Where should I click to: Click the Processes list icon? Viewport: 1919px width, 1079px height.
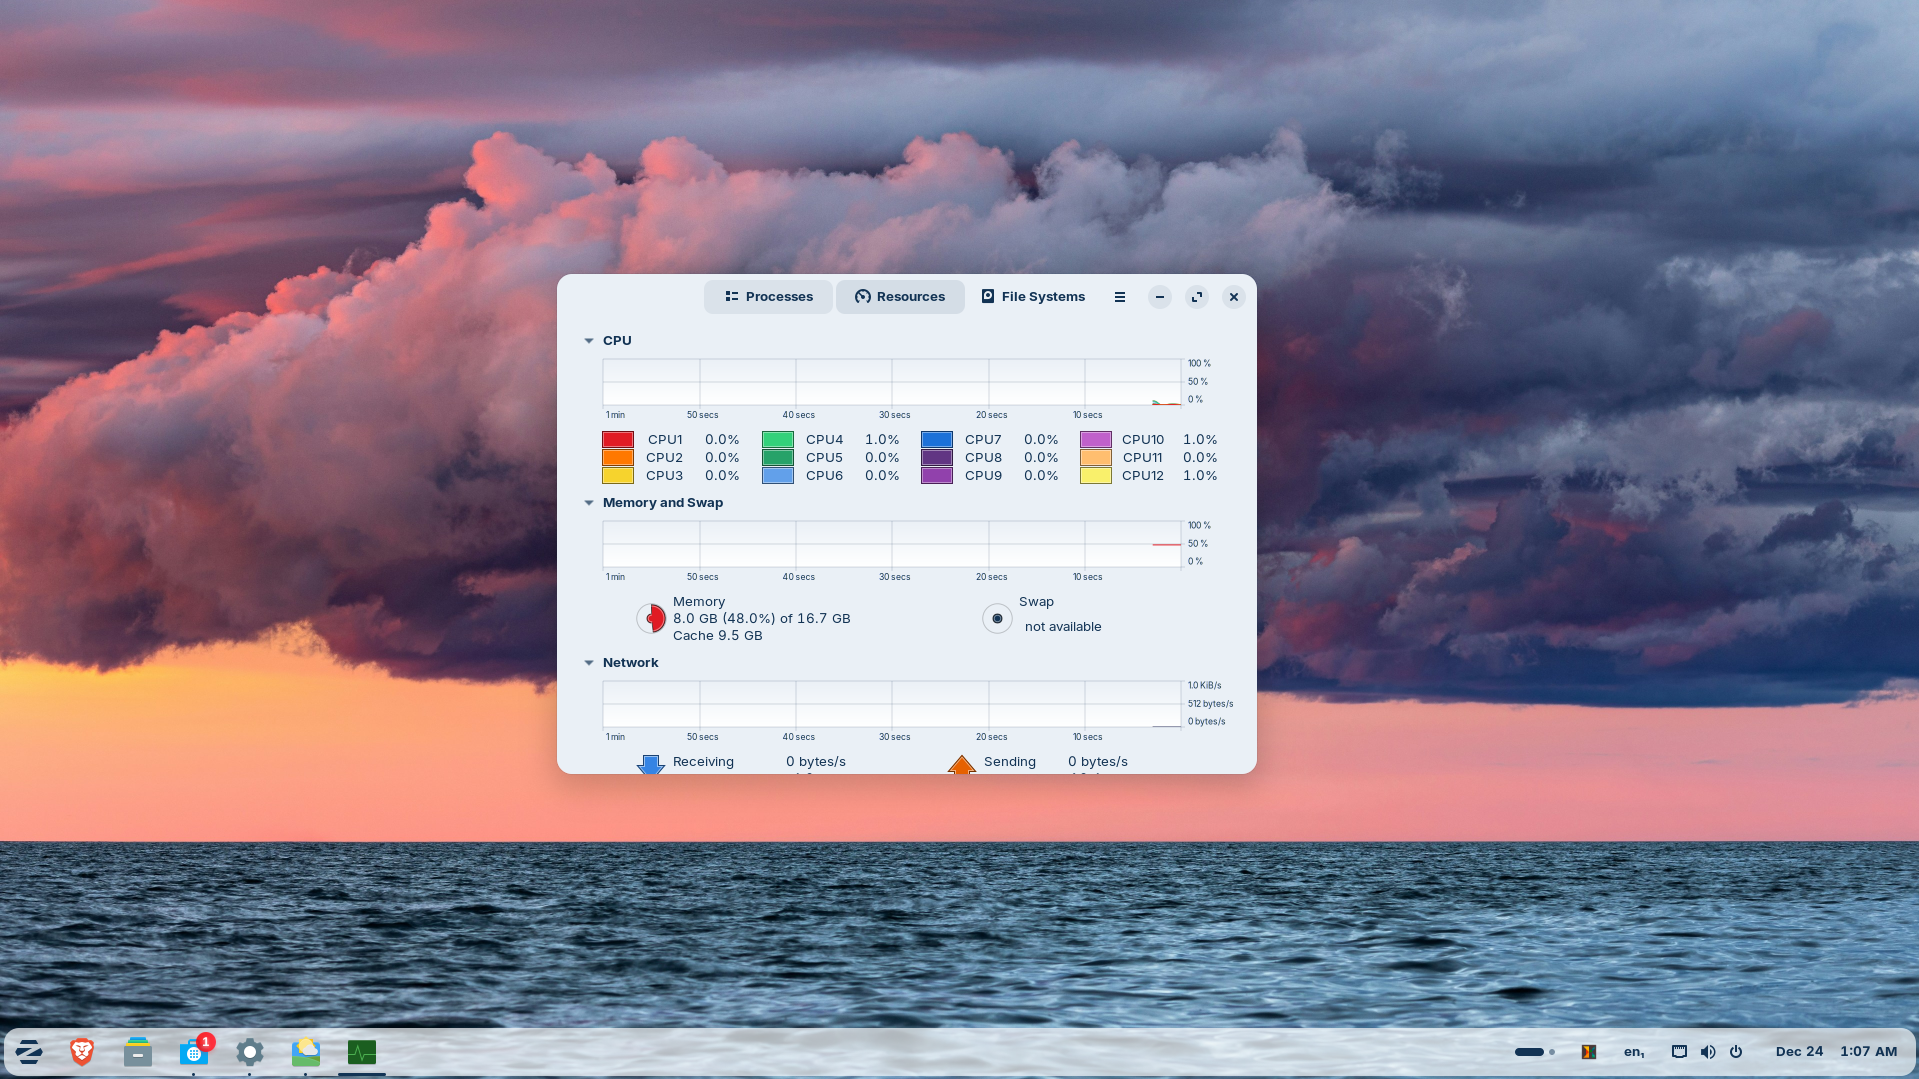coord(732,296)
